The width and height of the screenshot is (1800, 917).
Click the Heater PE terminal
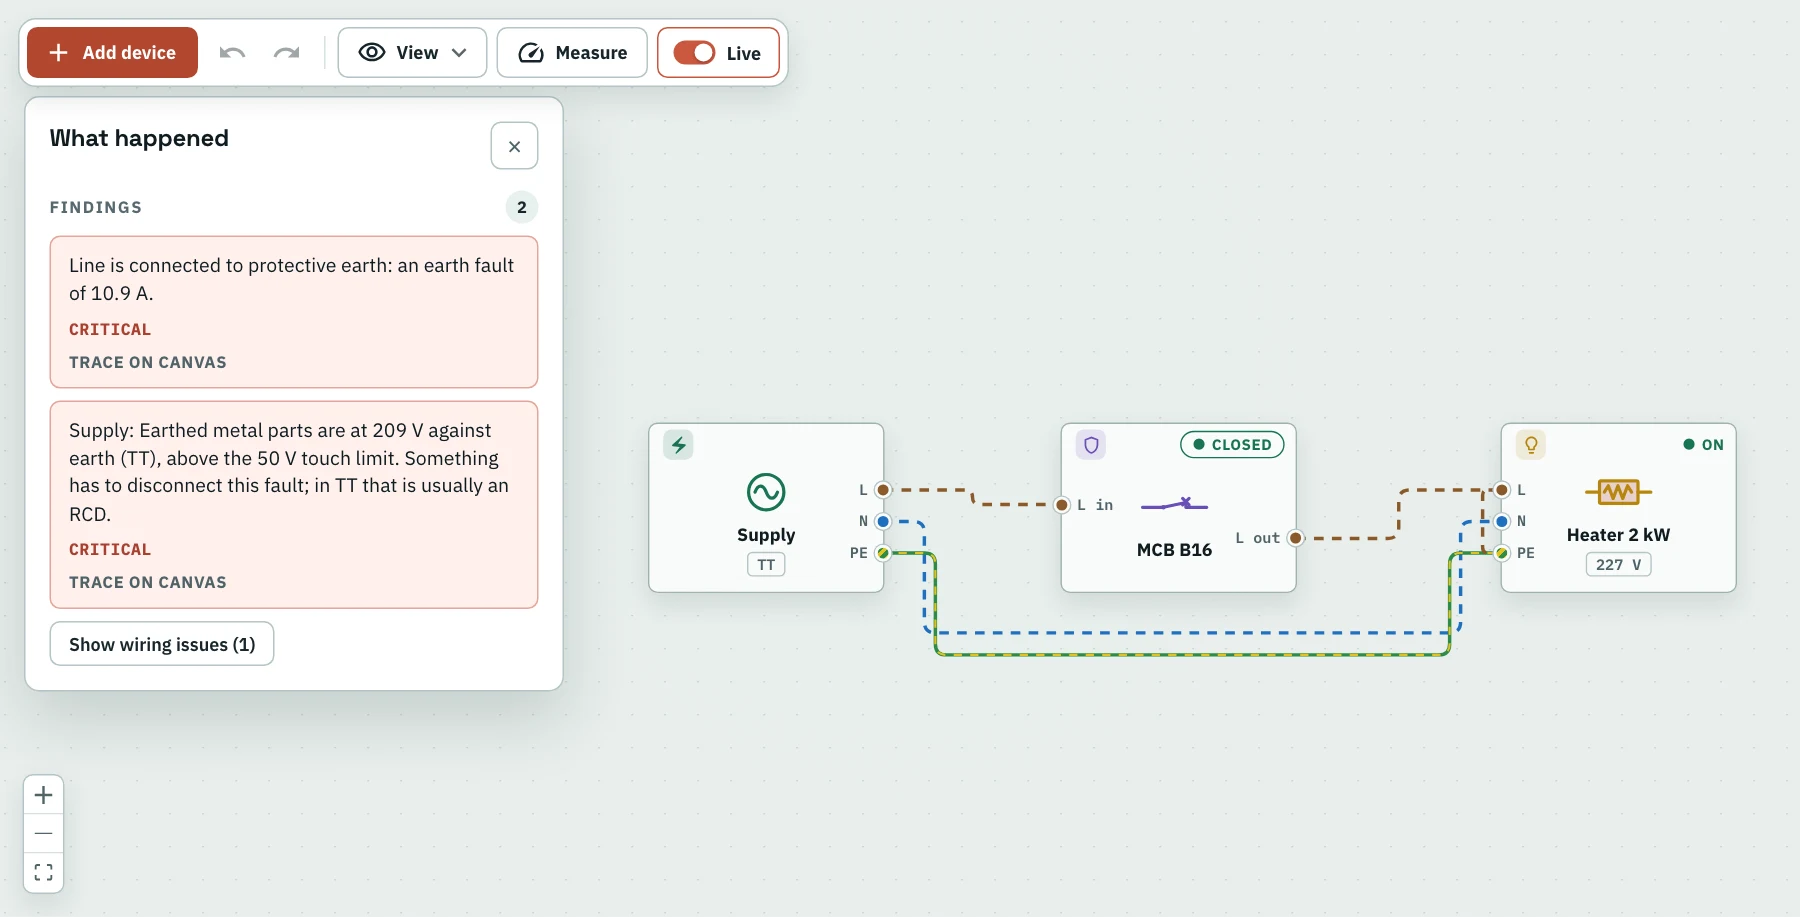[1502, 553]
